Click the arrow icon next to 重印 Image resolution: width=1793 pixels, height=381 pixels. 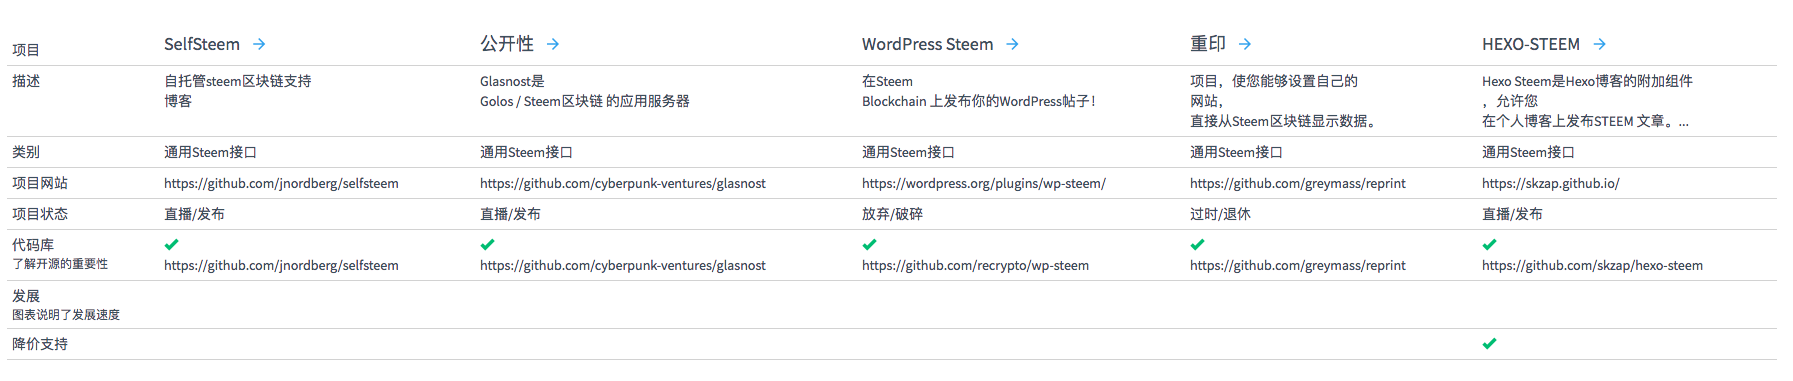1245,44
